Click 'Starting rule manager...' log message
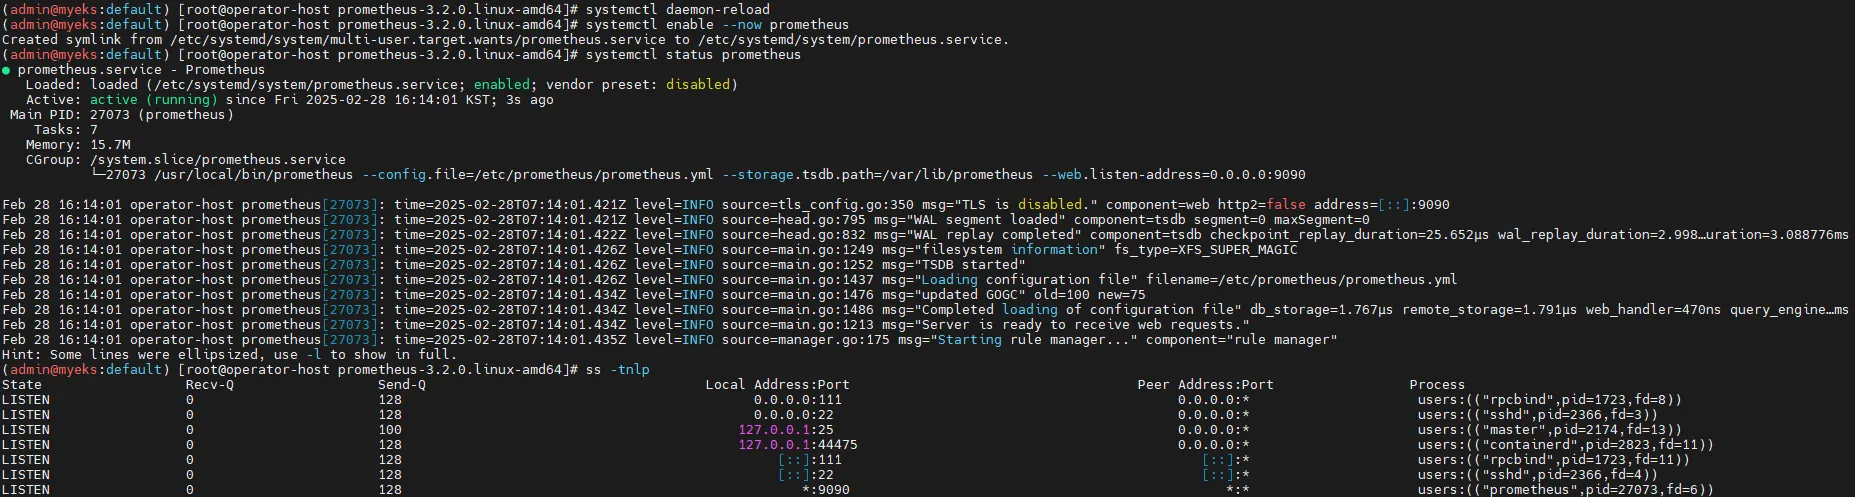 [x=1034, y=339]
